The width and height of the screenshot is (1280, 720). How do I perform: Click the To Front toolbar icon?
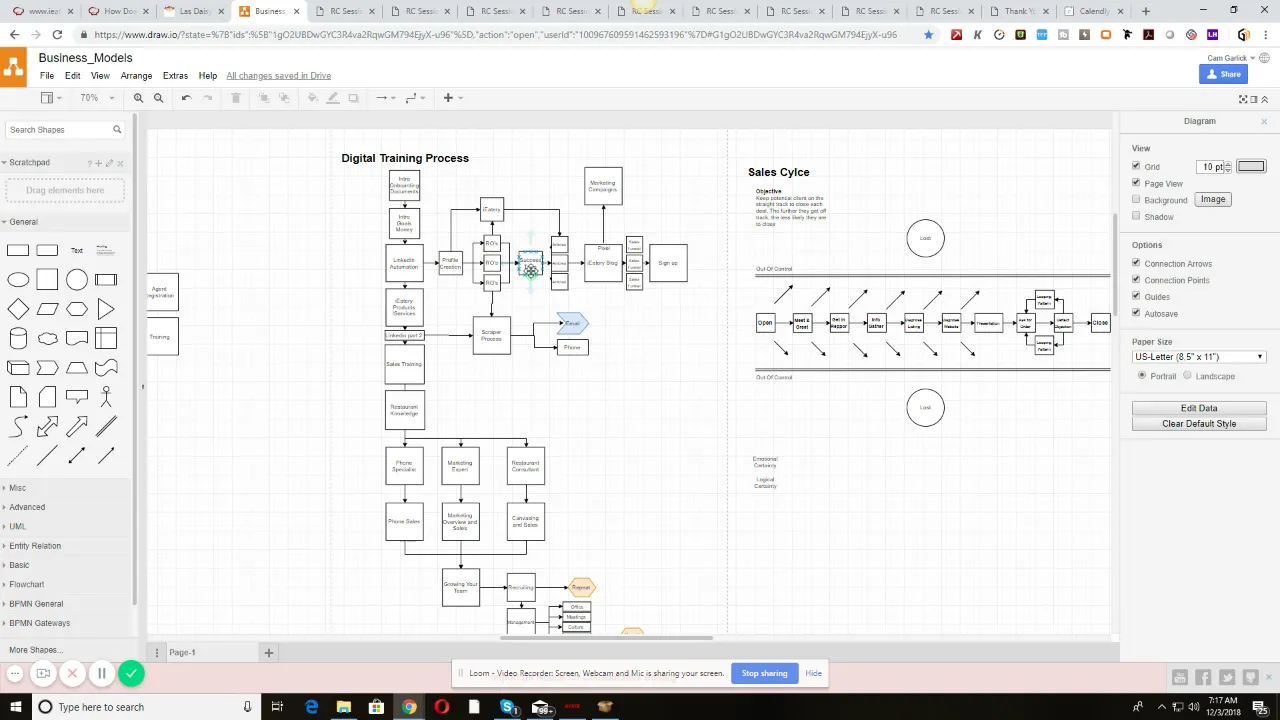tap(264, 98)
